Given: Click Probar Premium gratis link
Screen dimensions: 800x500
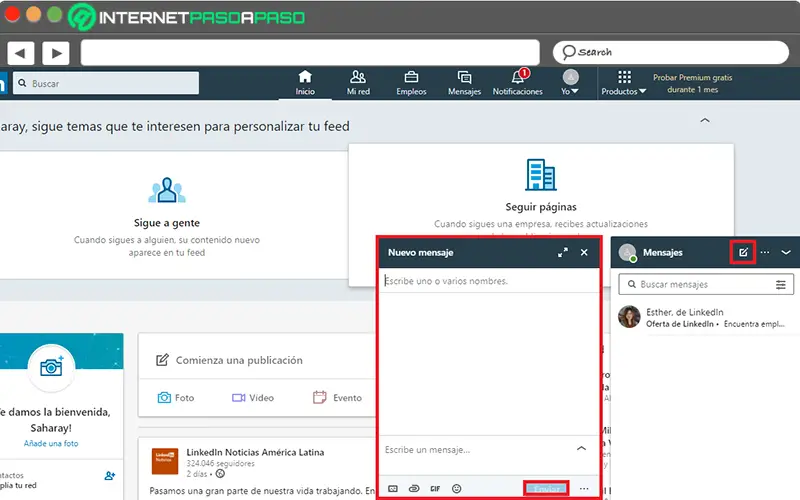Looking at the screenshot, I should [x=692, y=83].
